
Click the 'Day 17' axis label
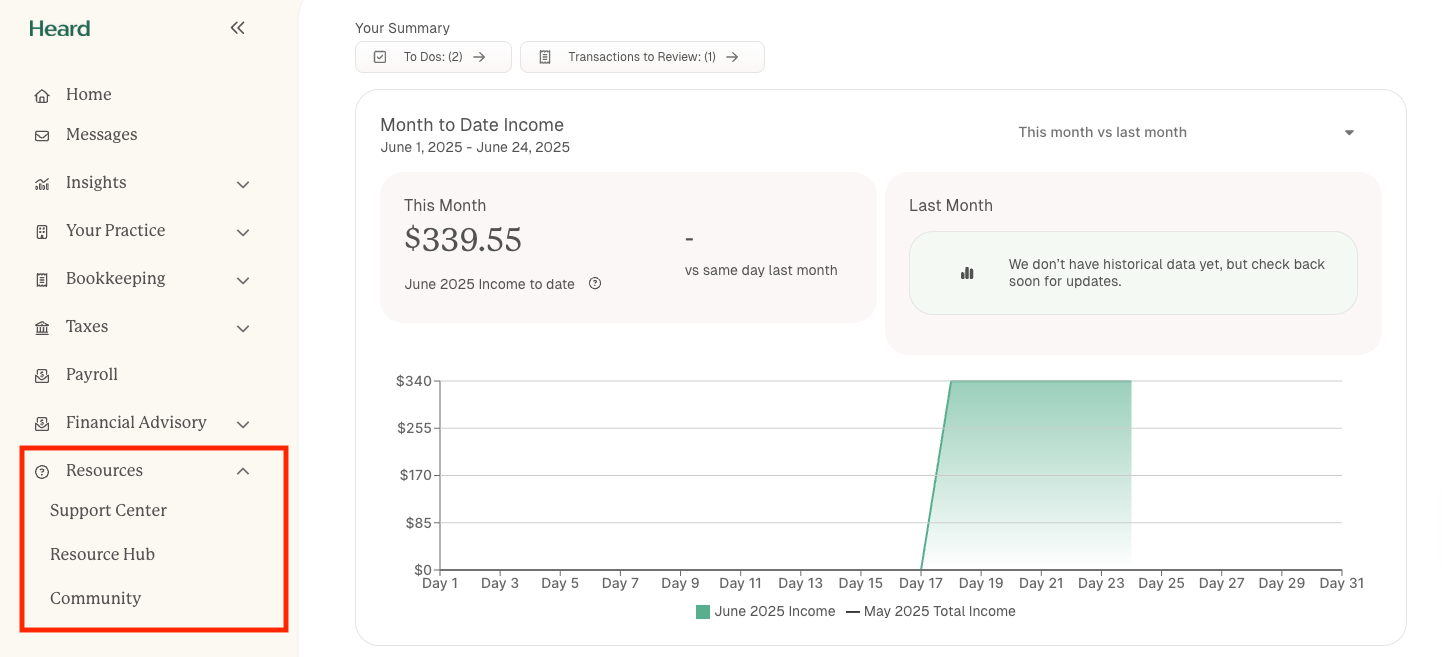(x=920, y=584)
